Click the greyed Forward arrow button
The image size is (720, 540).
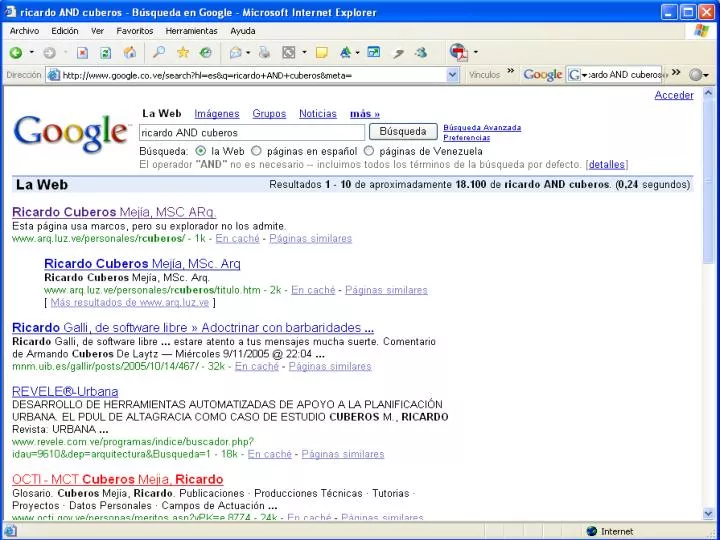point(49,53)
